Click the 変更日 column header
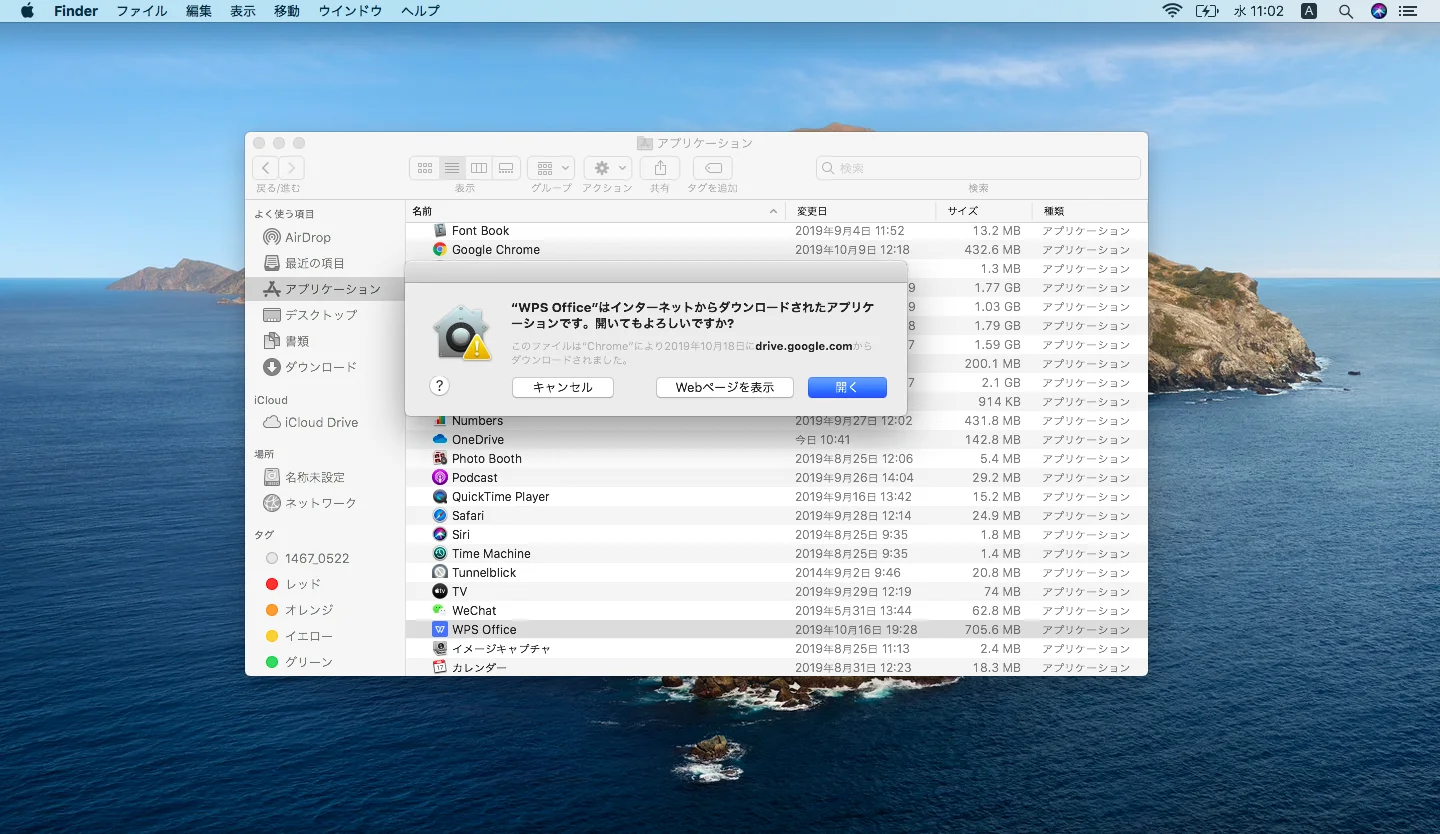This screenshot has height=834, width=1440. (x=860, y=211)
